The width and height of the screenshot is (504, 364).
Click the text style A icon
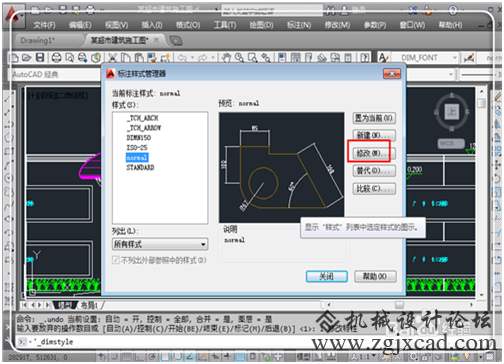pos(383,57)
